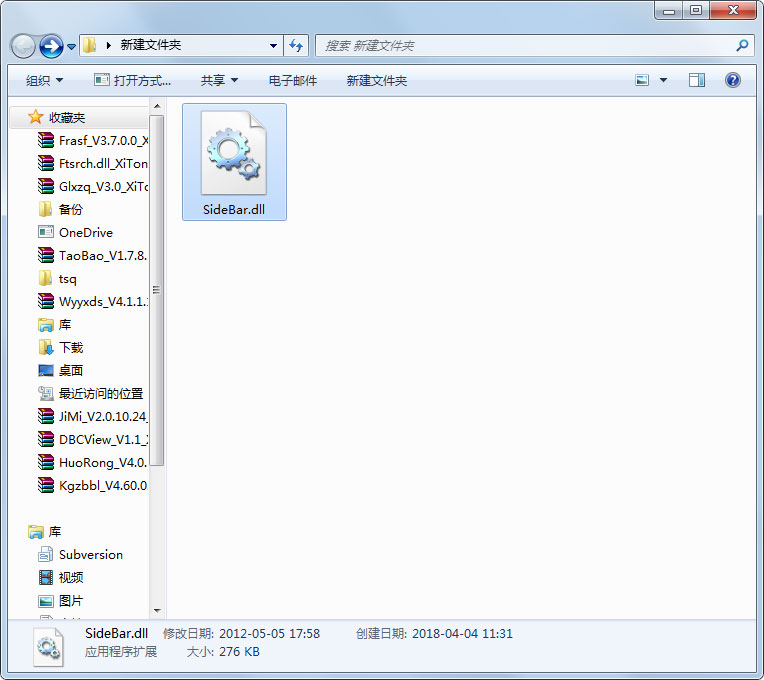Select OneDrive in the navigation pane
Viewport: 764px width, 680px height.
pyautogui.click(x=75, y=232)
